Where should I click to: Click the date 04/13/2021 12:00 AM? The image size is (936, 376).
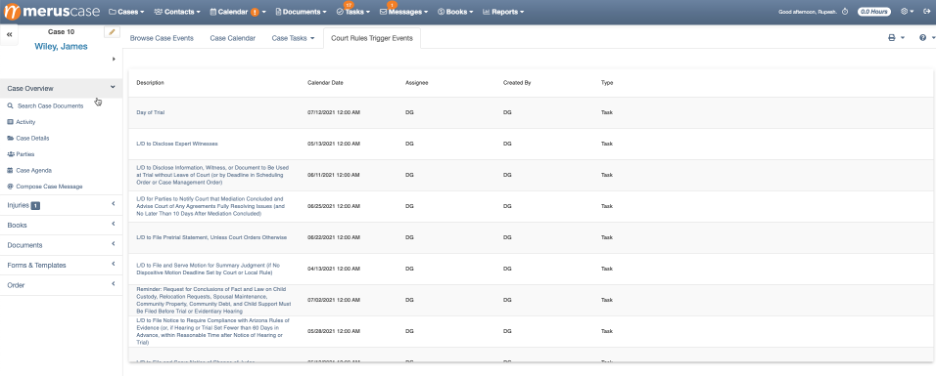[333, 269]
